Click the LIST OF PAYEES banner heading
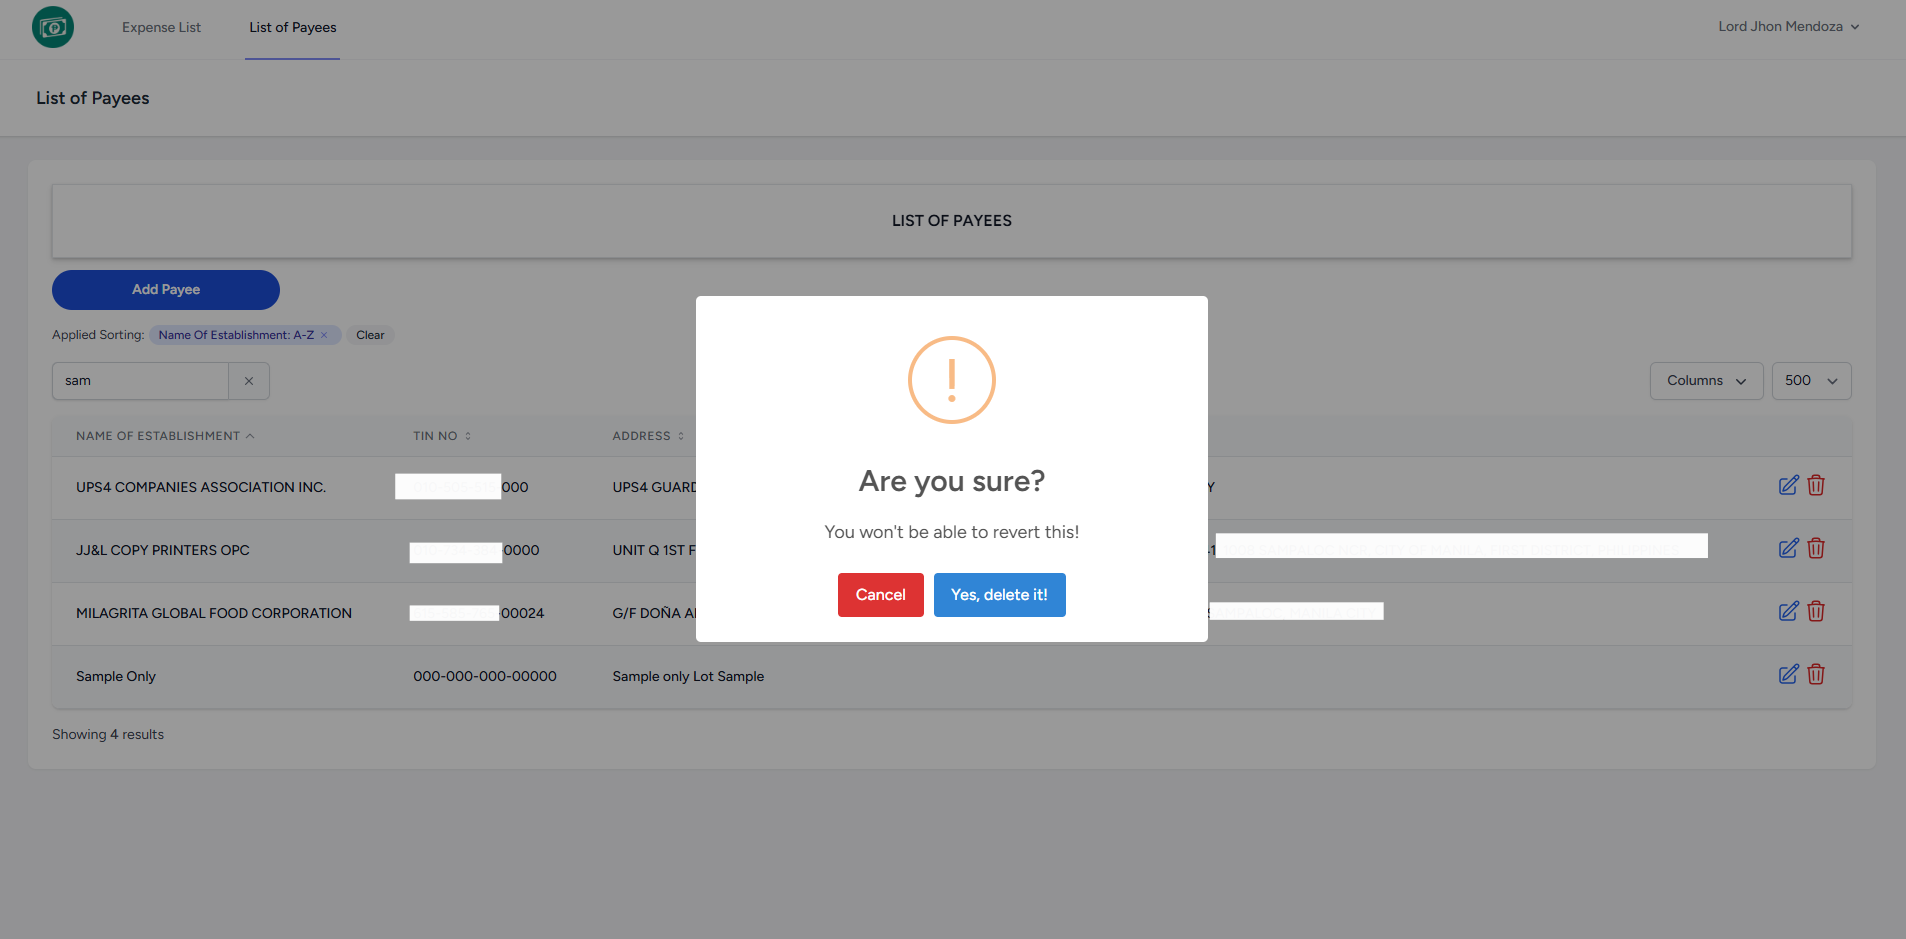This screenshot has width=1906, height=939. coord(952,221)
